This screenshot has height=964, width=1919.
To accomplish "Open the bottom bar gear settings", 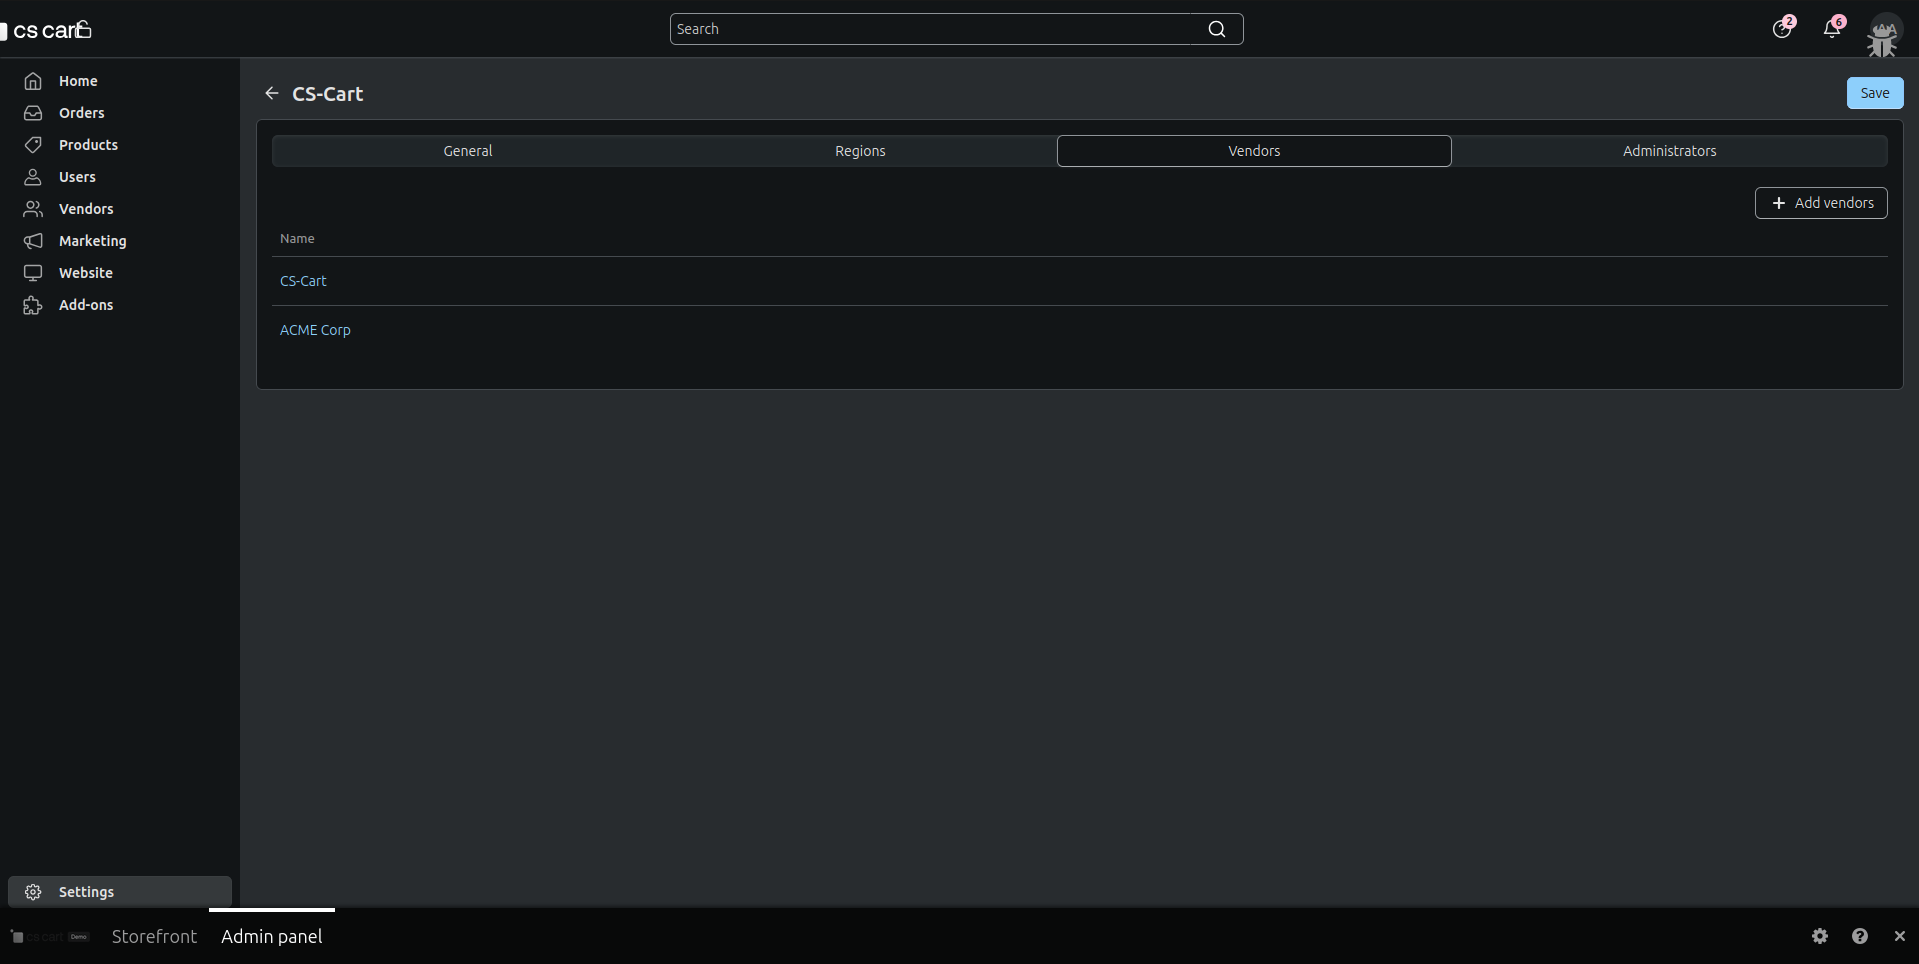I will 1820,936.
